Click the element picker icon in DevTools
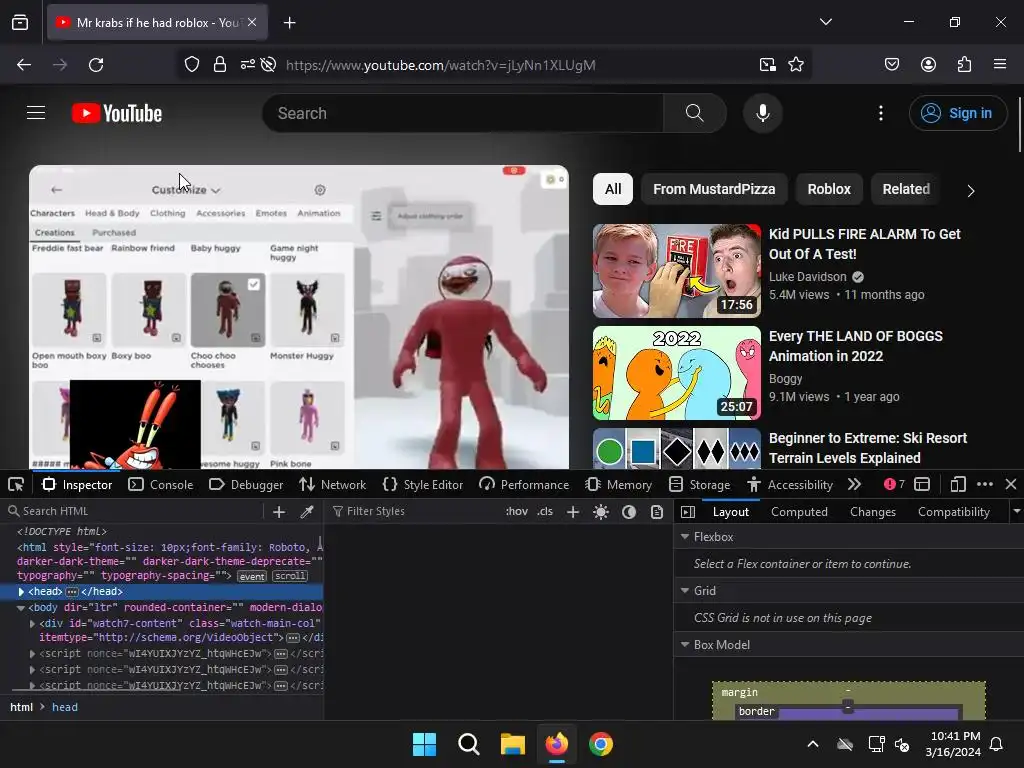The width and height of the screenshot is (1024, 768). [x=16, y=485]
